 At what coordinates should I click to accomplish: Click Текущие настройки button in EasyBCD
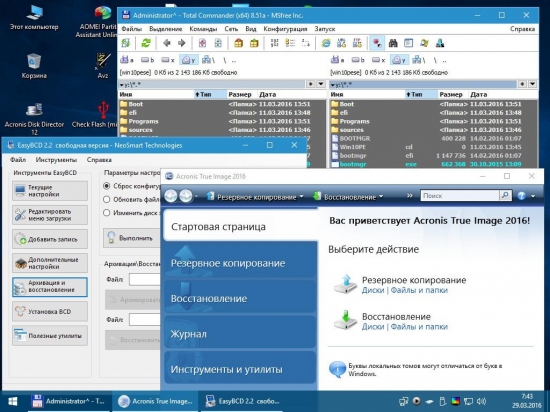[x=50, y=191]
